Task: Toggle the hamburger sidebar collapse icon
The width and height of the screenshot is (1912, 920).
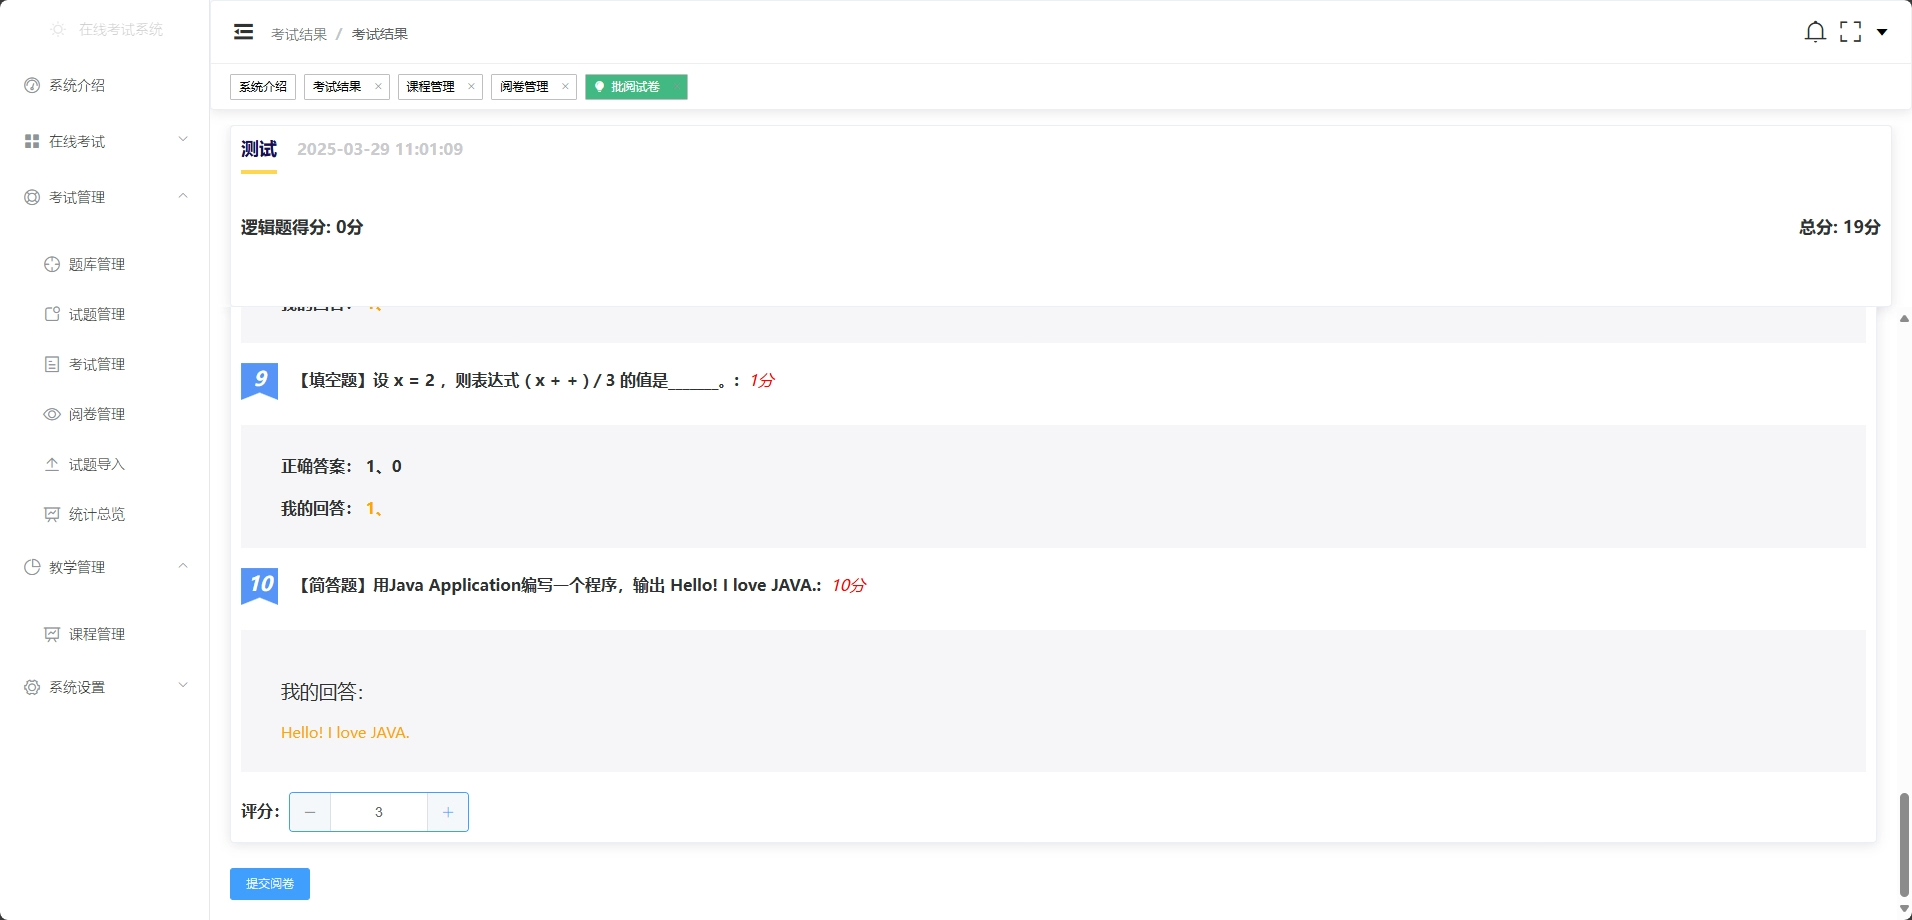Action: [x=243, y=32]
